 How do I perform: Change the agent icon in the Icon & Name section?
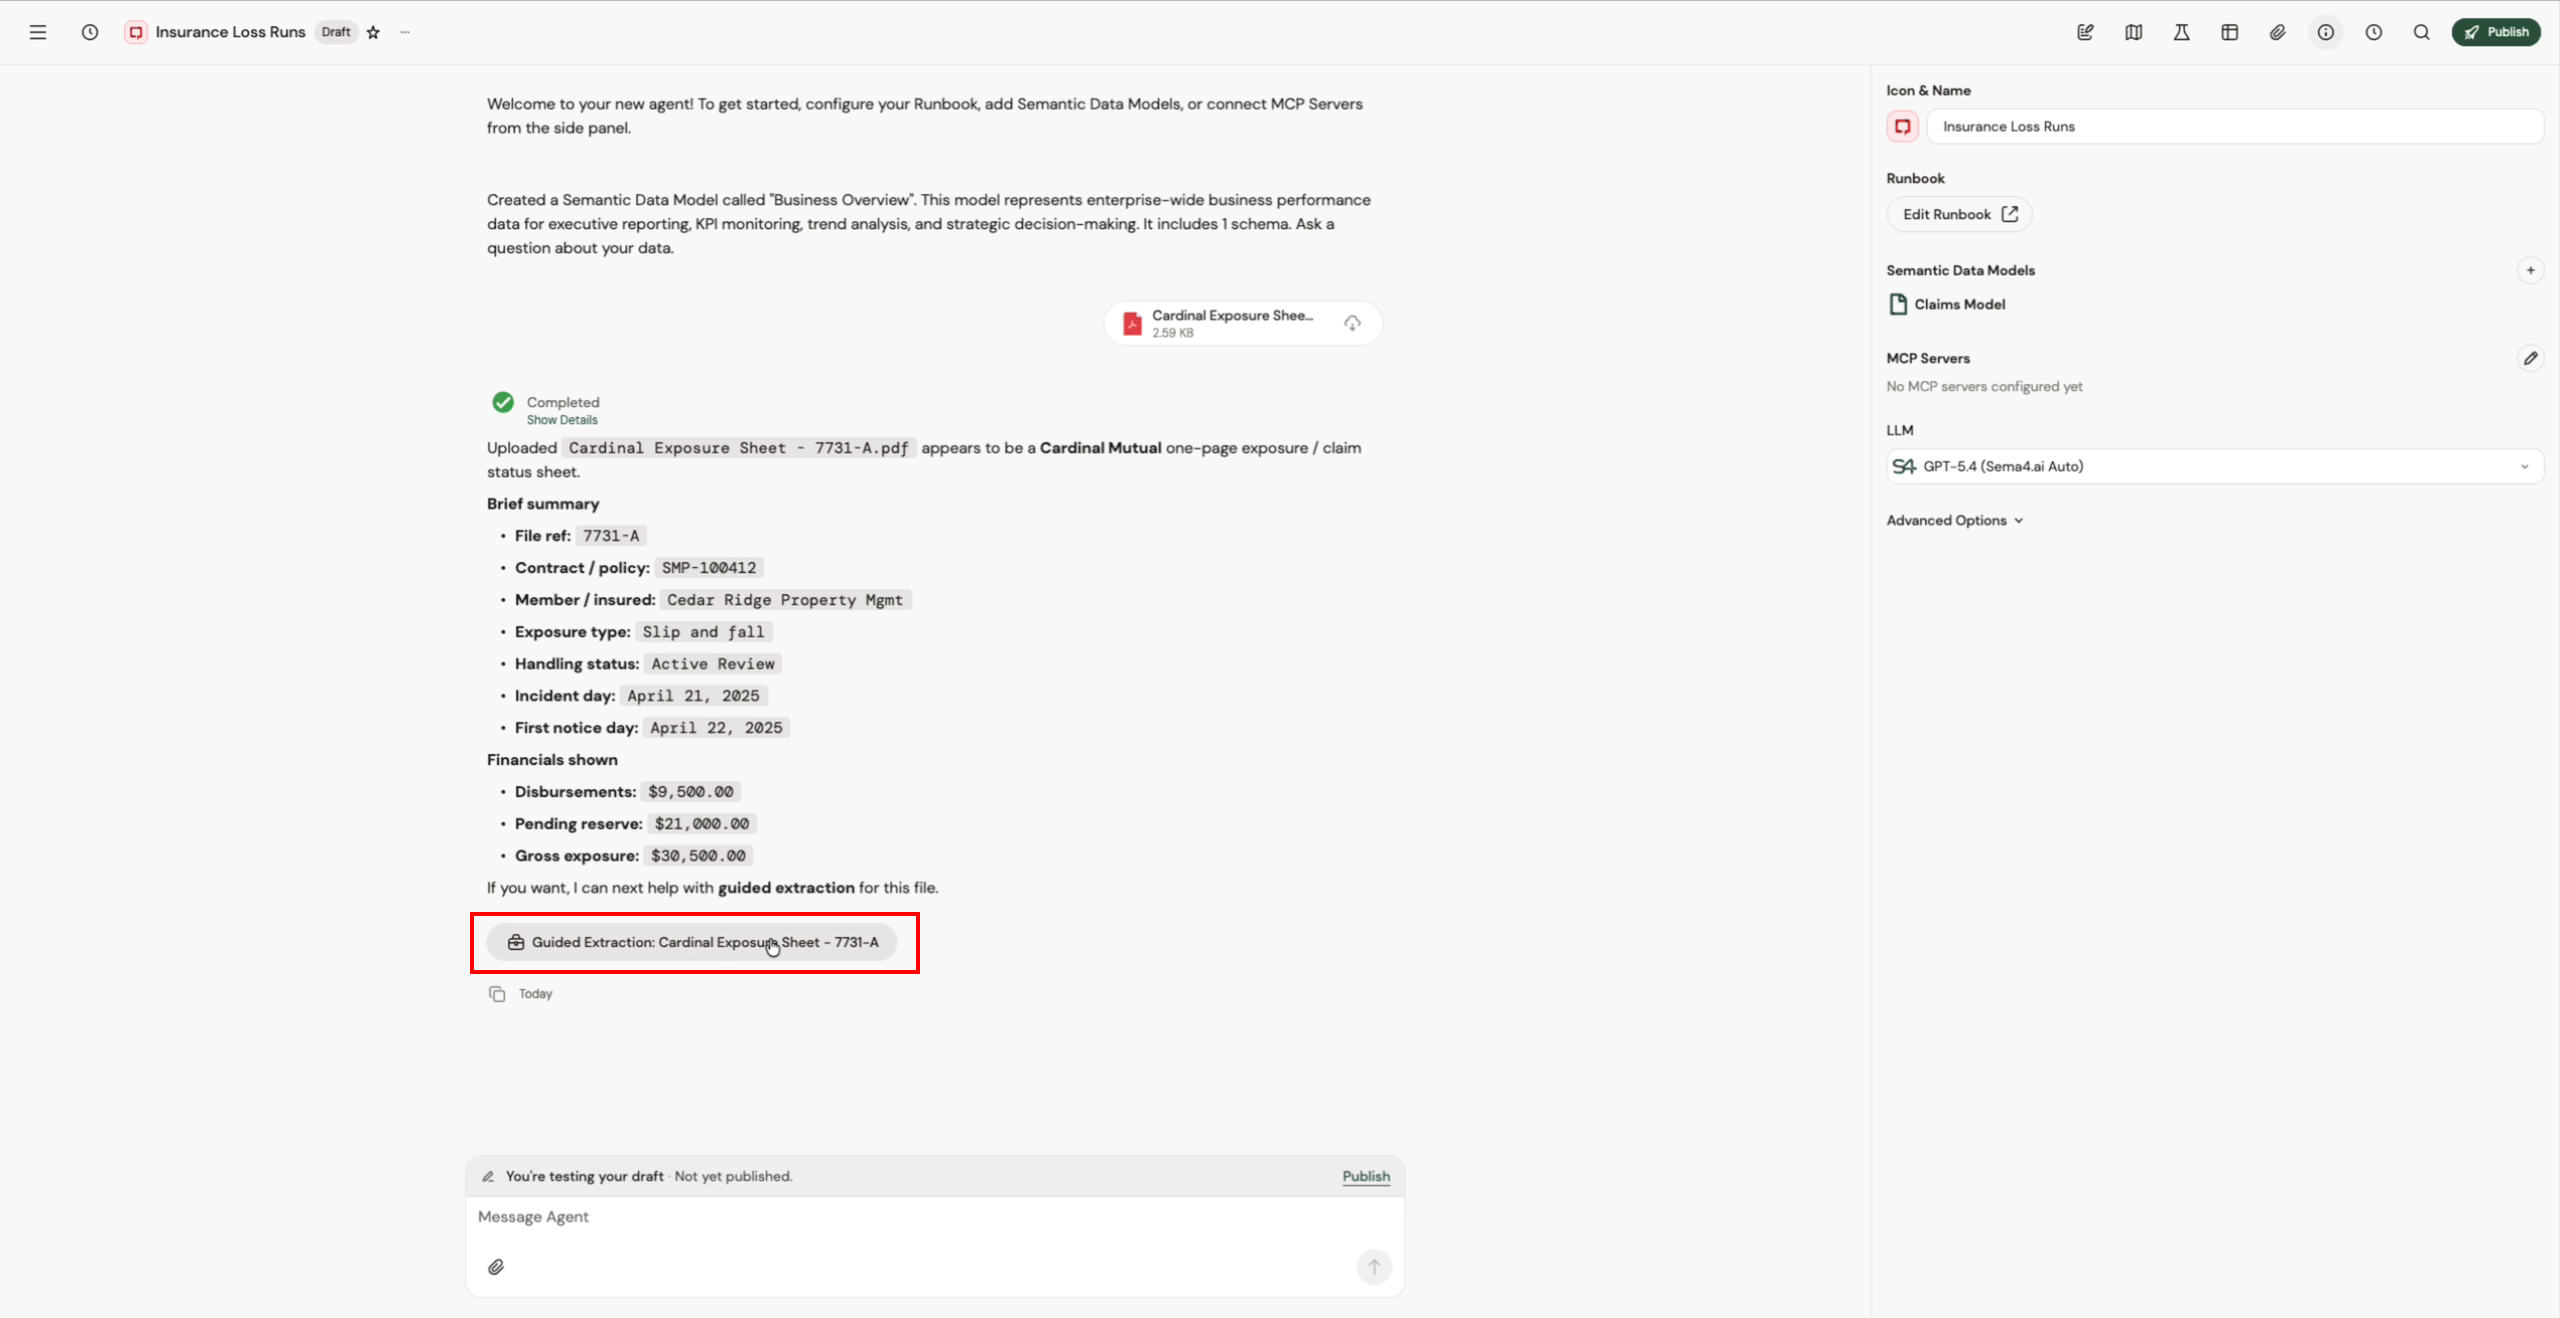click(1902, 126)
